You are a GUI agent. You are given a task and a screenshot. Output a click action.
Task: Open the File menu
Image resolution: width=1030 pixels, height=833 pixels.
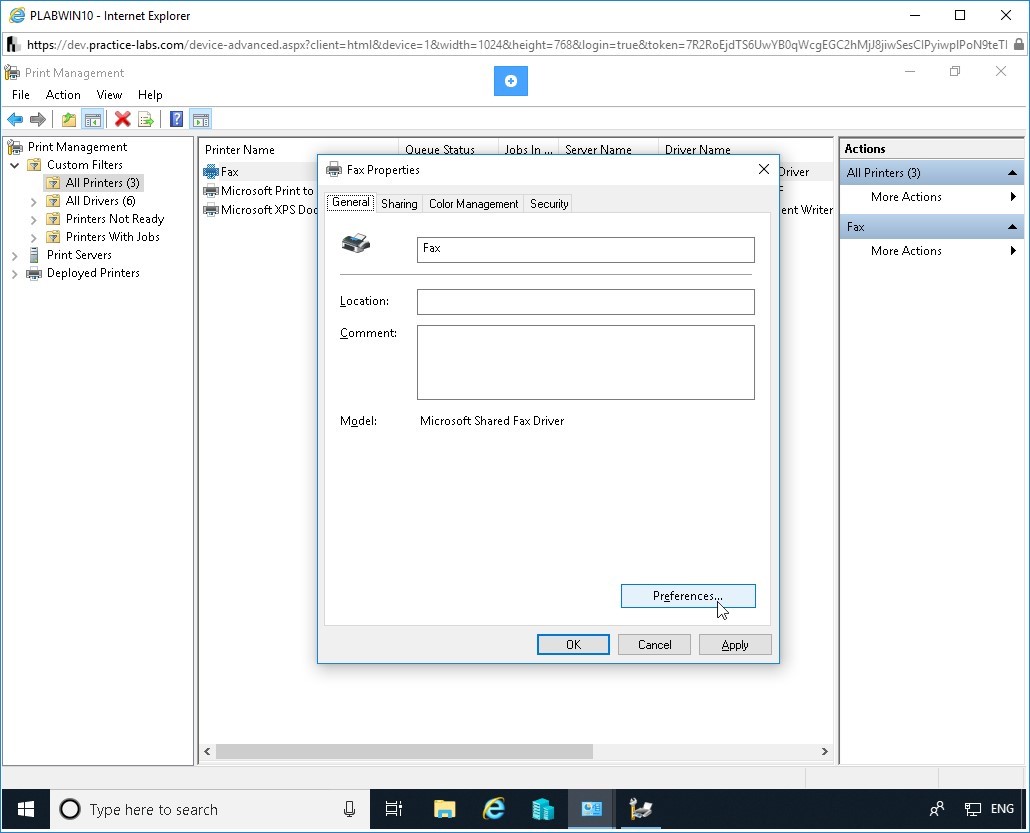pyautogui.click(x=21, y=95)
